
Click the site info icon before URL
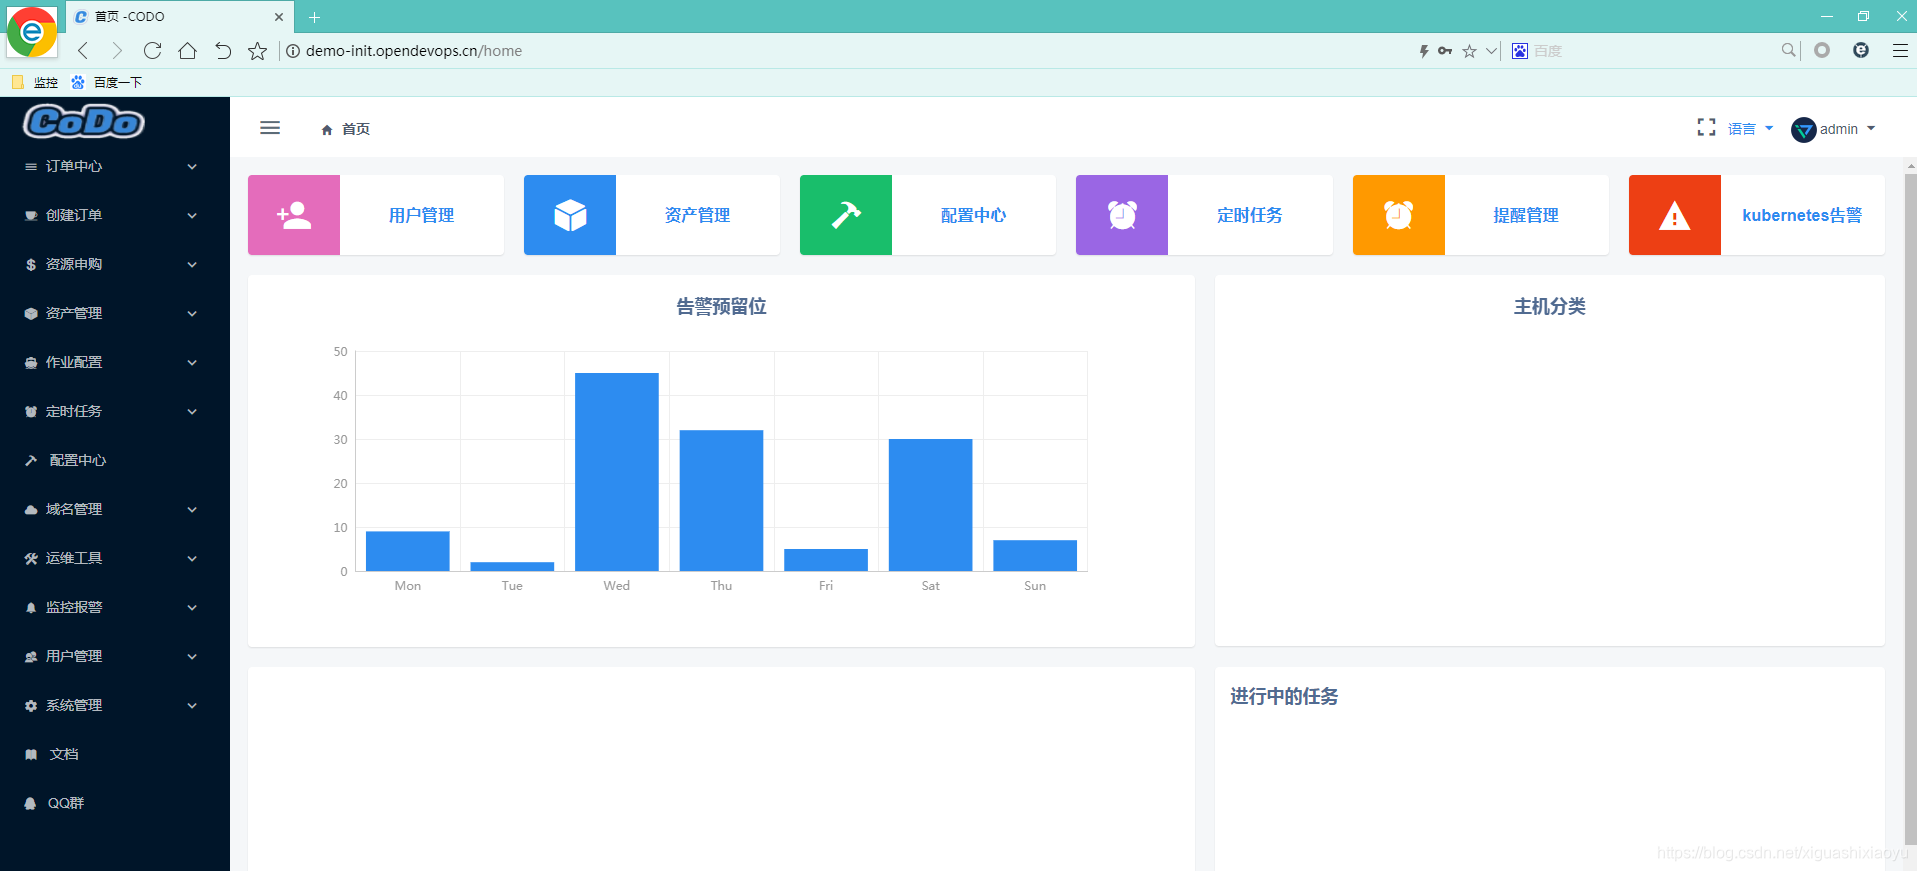point(293,51)
